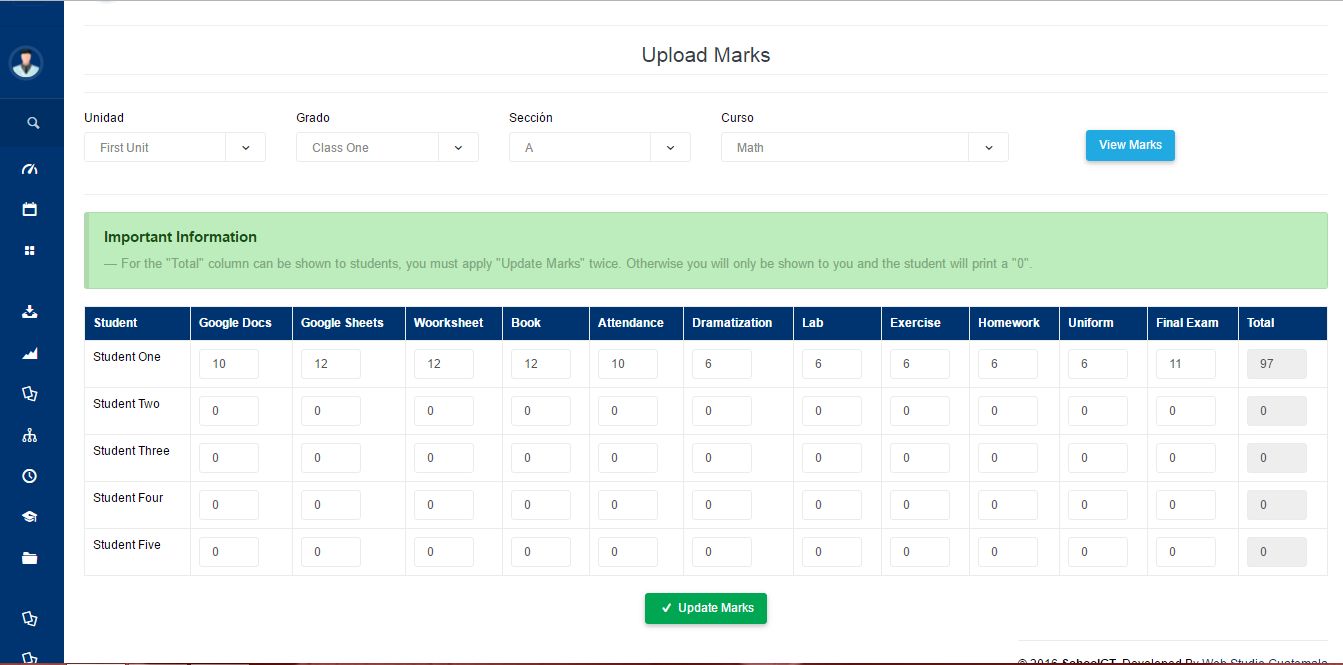Open the user avatar profile
The height and width of the screenshot is (665, 1343).
click(26, 63)
